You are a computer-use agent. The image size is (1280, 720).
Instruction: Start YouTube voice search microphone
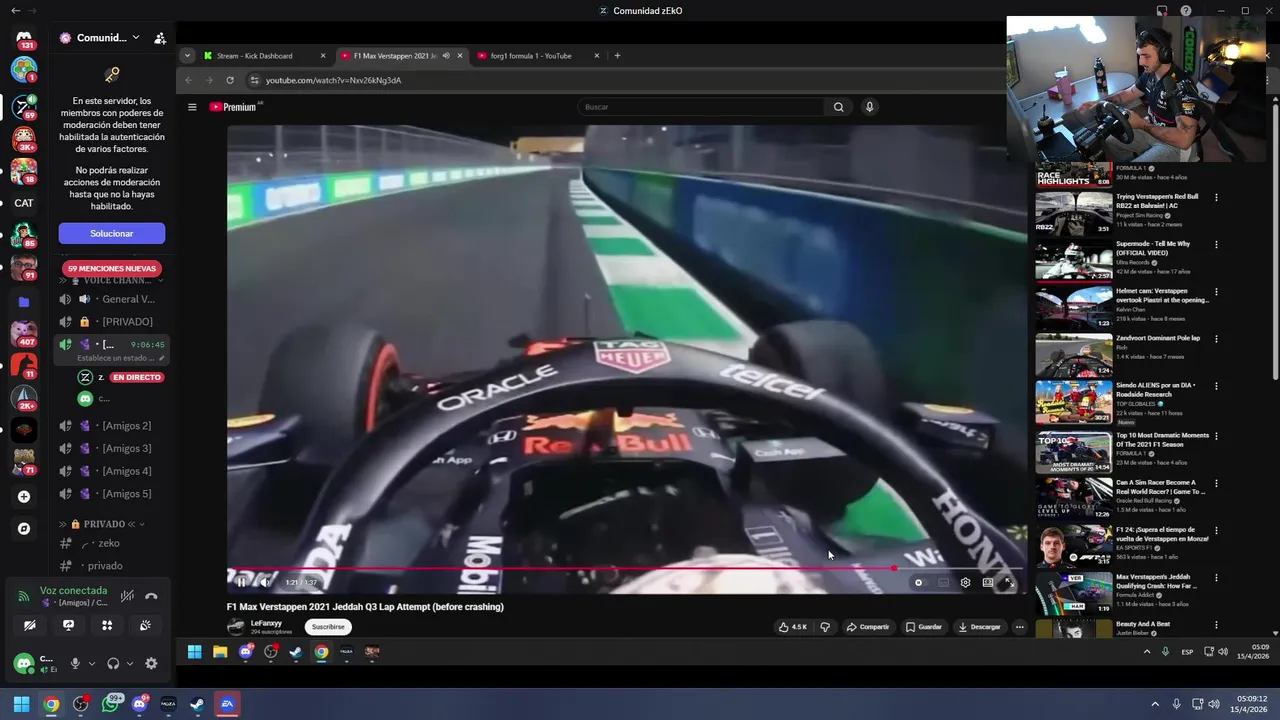869,107
